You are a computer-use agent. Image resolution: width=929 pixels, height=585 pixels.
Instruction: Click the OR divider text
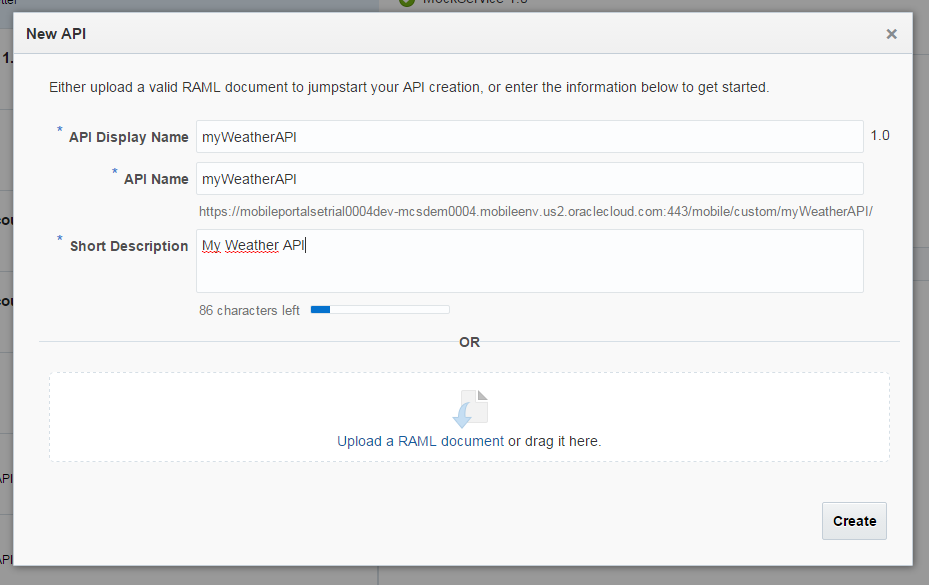tap(469, 342)
